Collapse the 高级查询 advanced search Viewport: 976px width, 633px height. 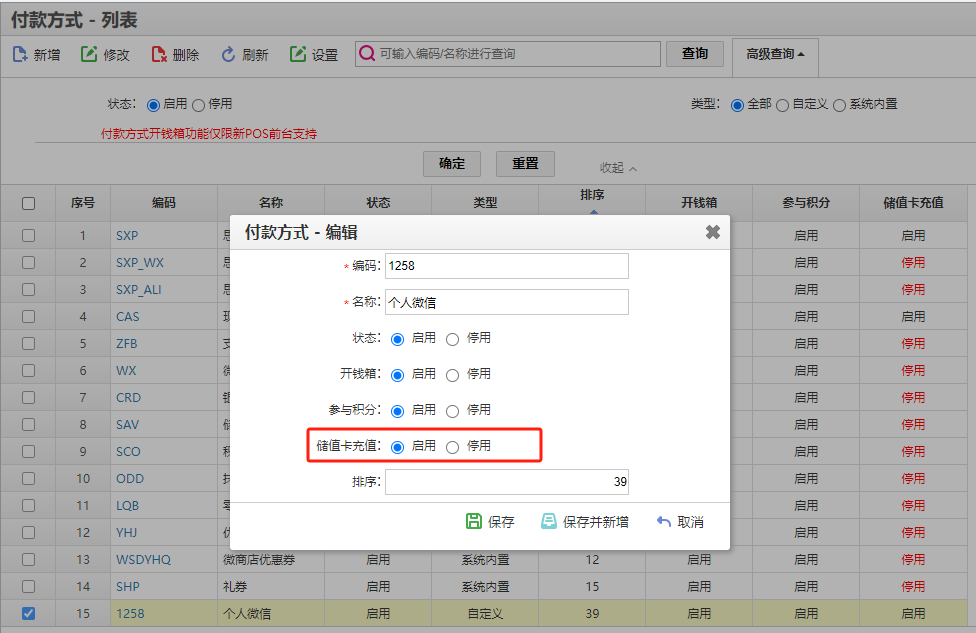click(x=775, y=54)
